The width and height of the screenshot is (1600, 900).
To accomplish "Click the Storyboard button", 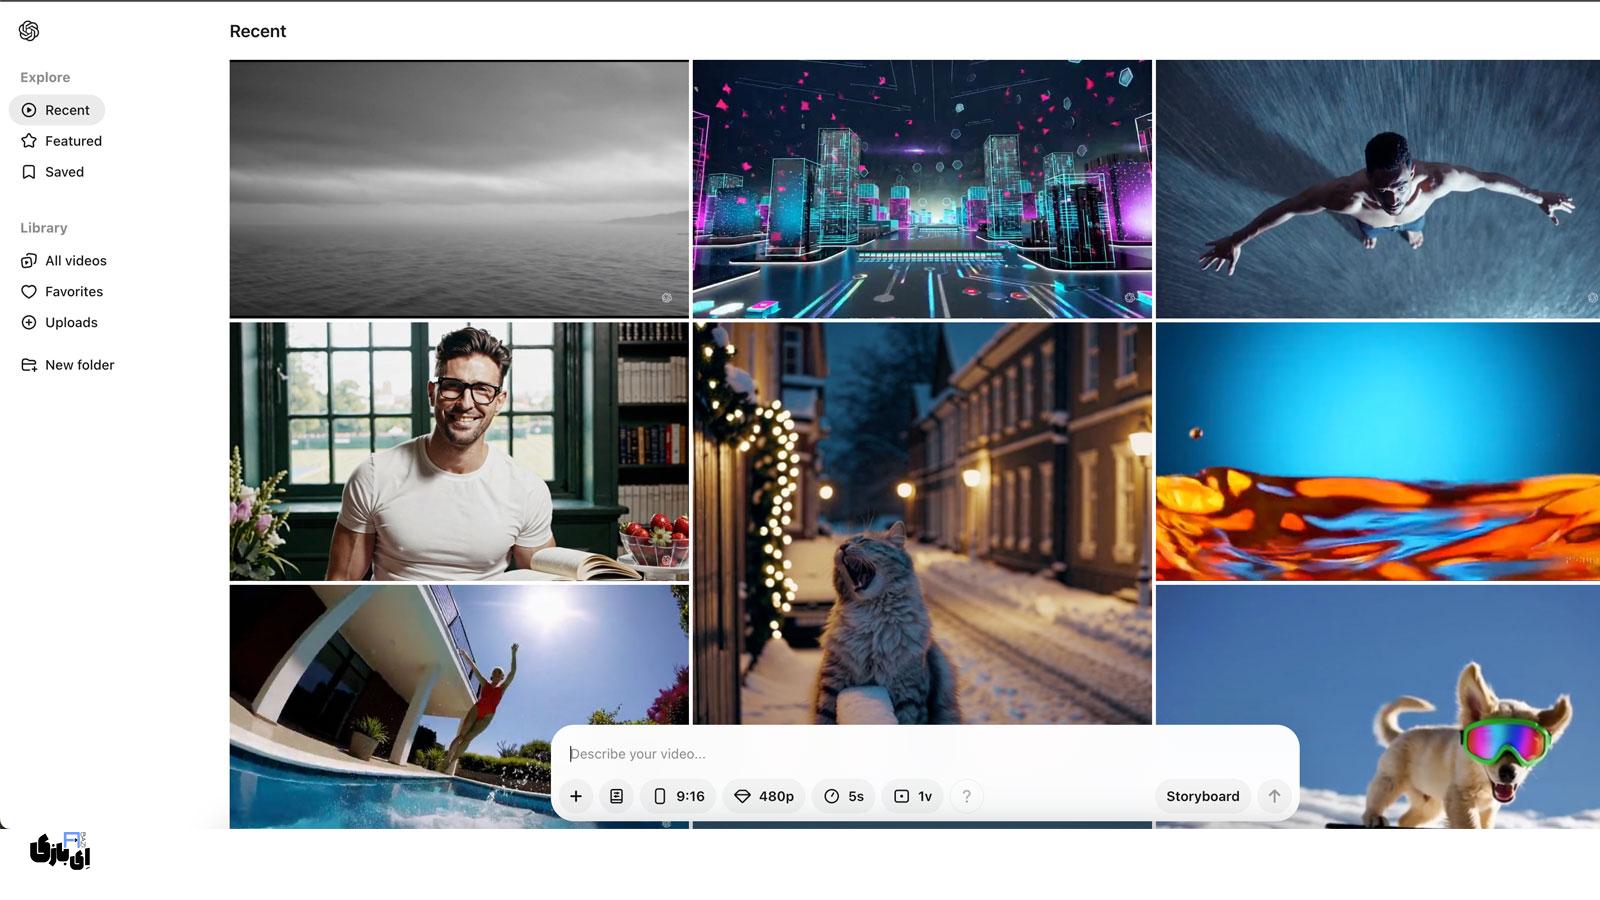I will pos(1202,796).
